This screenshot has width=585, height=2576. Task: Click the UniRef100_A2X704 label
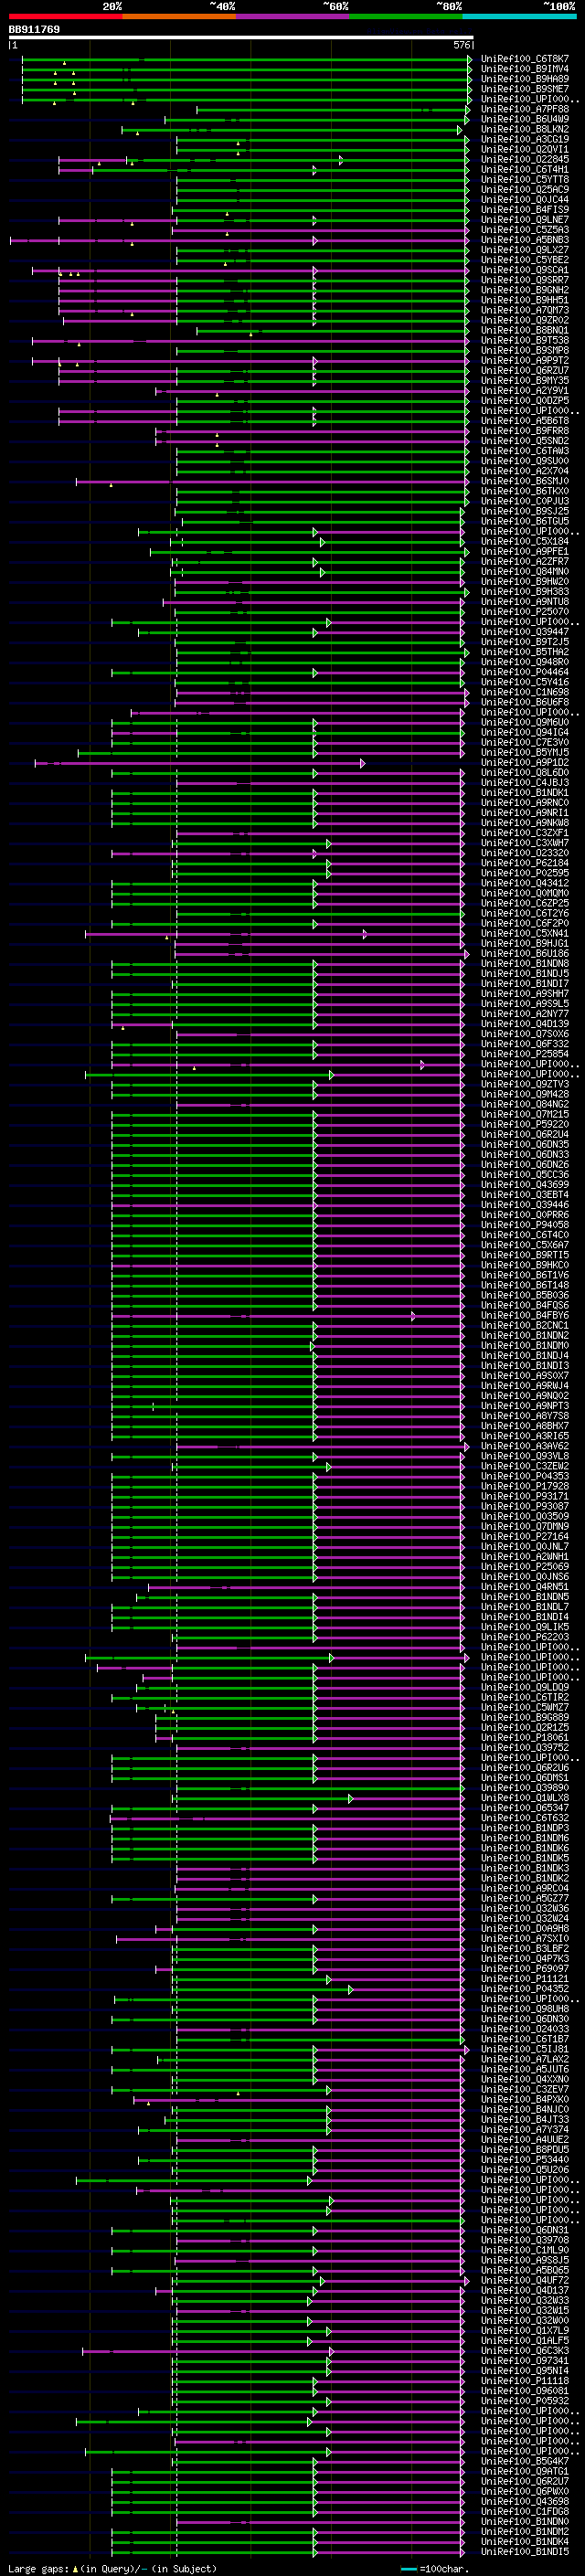(x=525, y=471)
